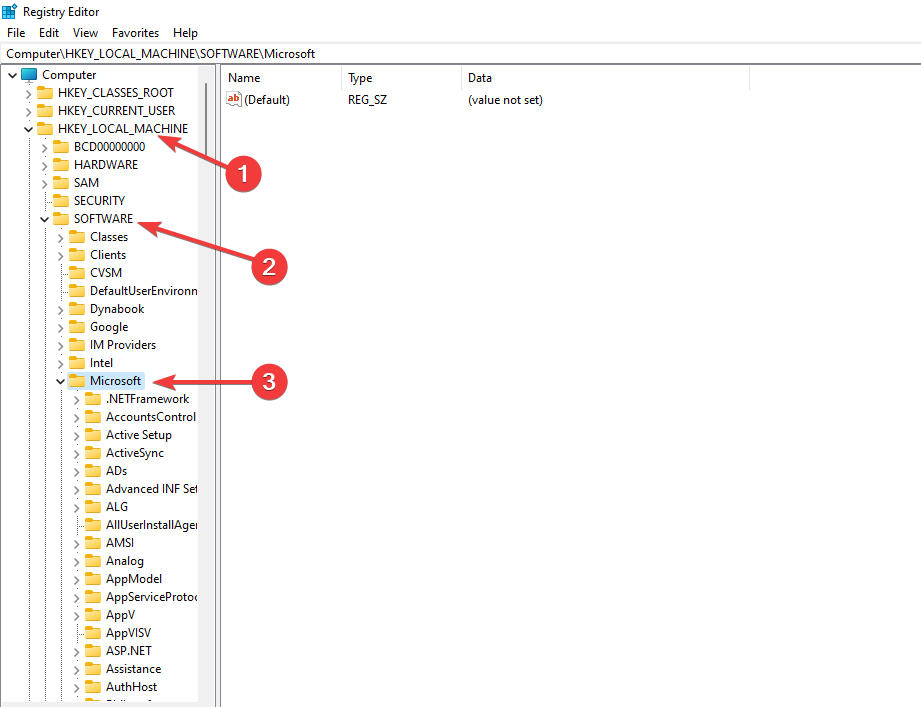Click the SOFTWARE folder icon
This screenshot has height=707, width=921.
click(x=60, y=218)
